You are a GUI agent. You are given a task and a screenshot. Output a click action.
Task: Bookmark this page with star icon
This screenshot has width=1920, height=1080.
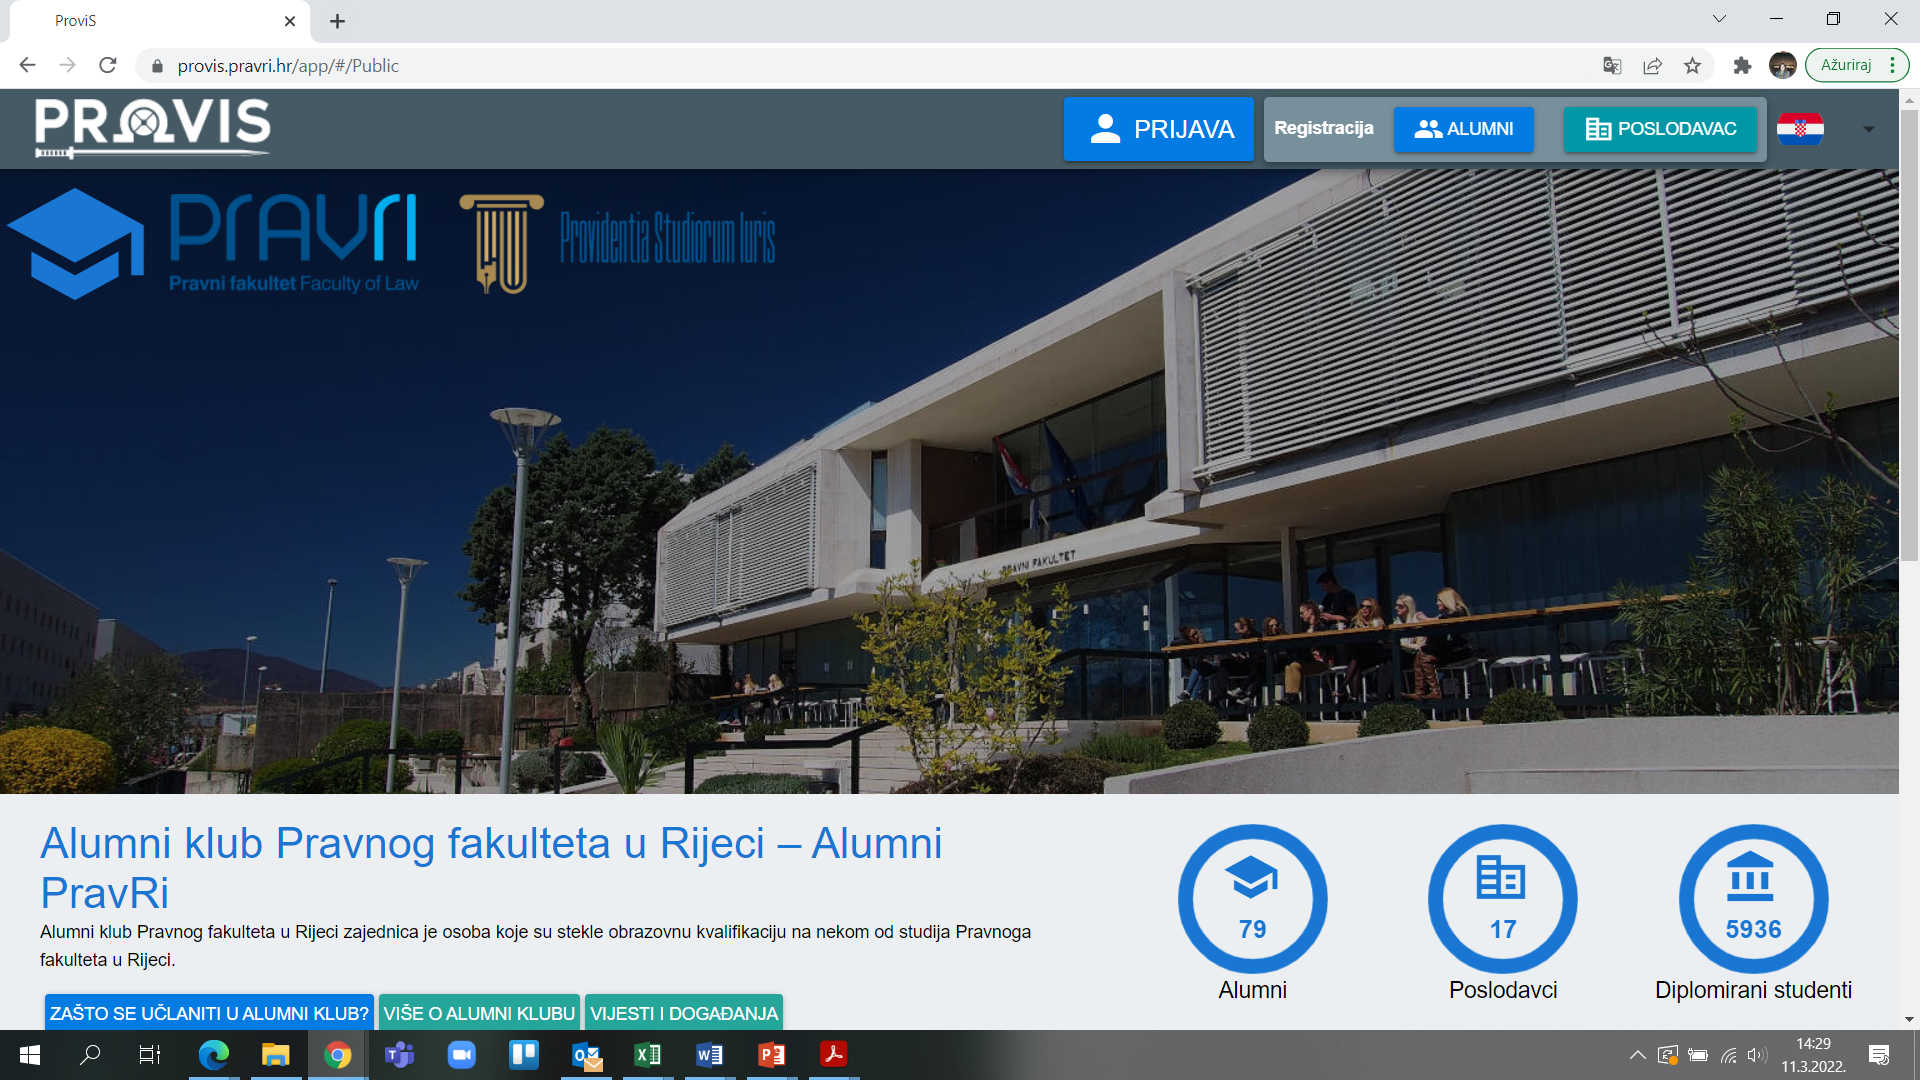click(1692, 66)
